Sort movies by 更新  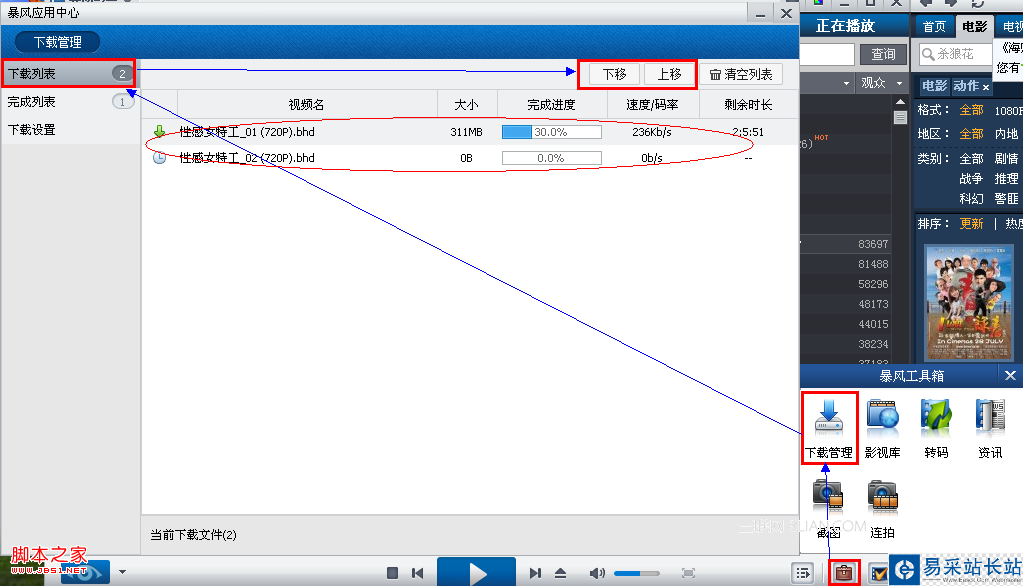pyautogui.click(x=971, y=224)
